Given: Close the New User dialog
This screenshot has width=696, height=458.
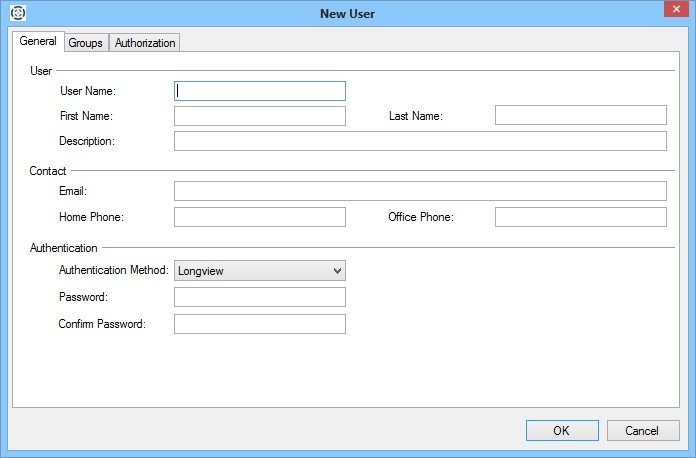Looking at the screenshot, I should (x=671, y=11).
